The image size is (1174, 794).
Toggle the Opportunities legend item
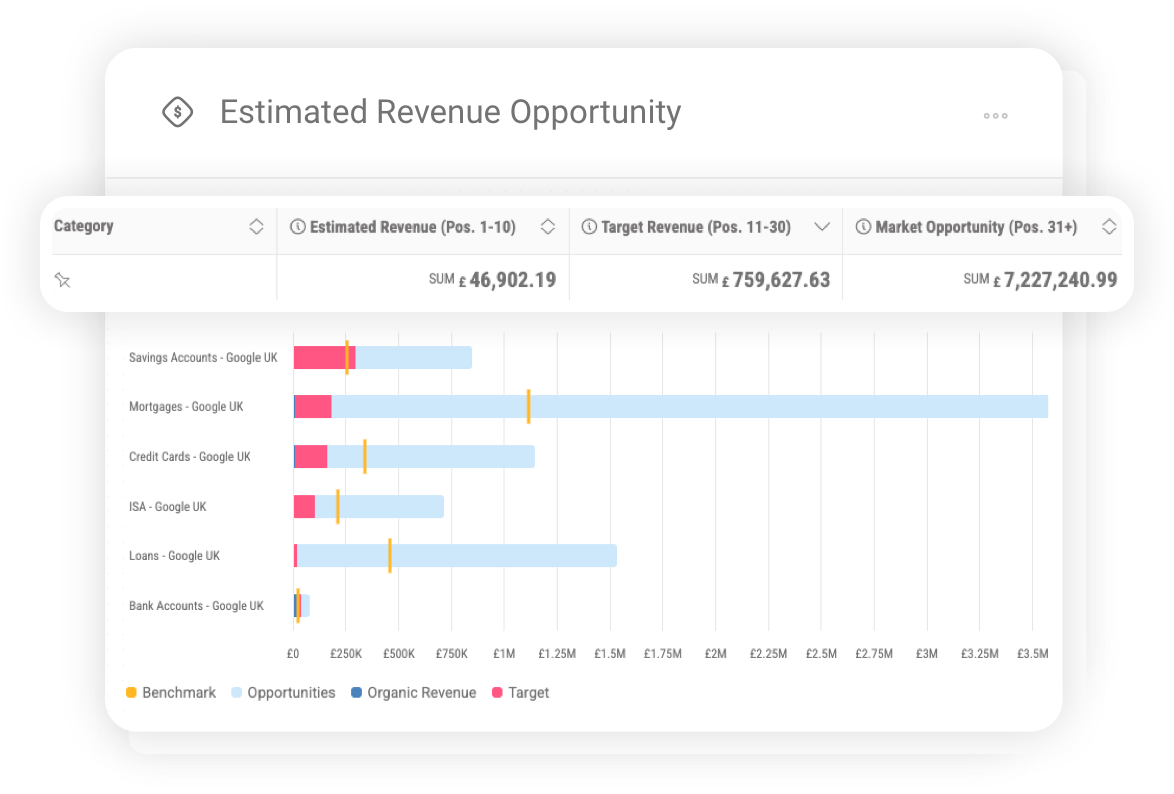click(283, 692)
